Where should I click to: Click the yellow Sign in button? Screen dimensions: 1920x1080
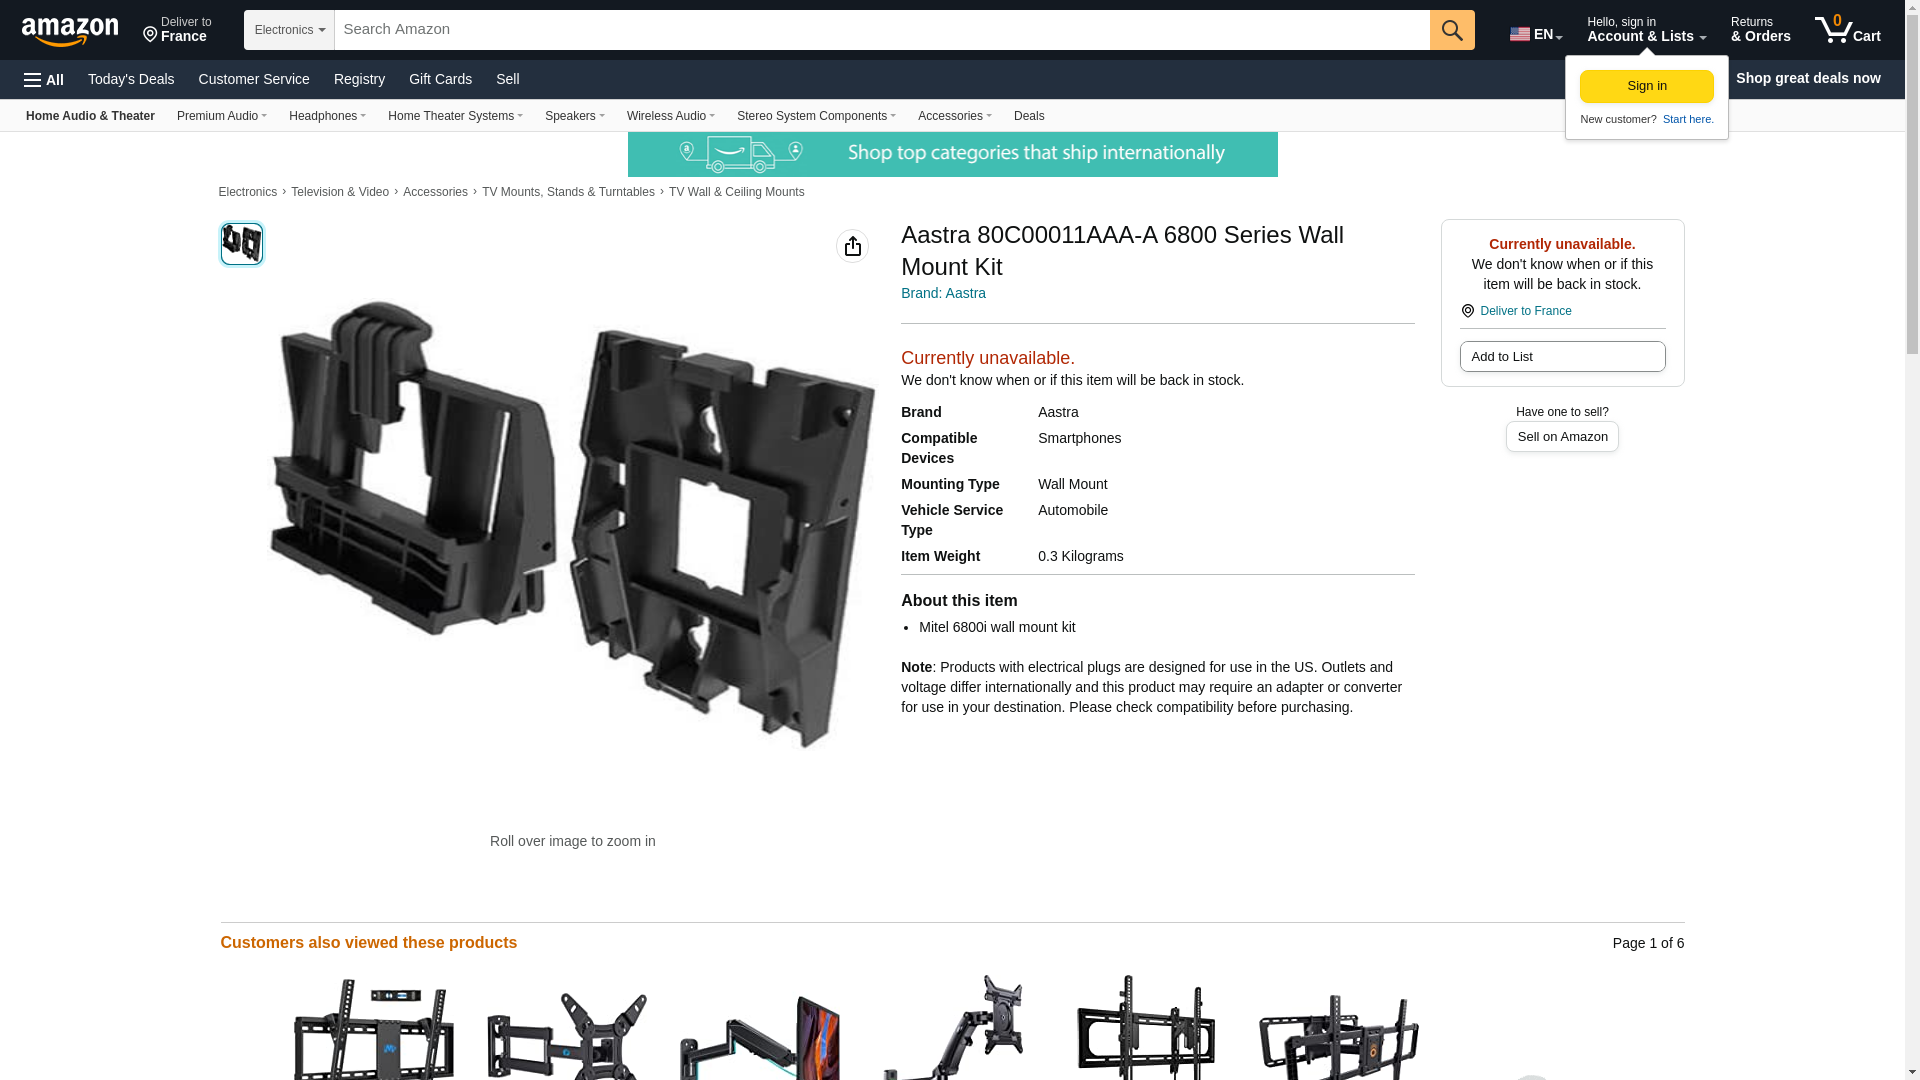[x=1646, y=86]
